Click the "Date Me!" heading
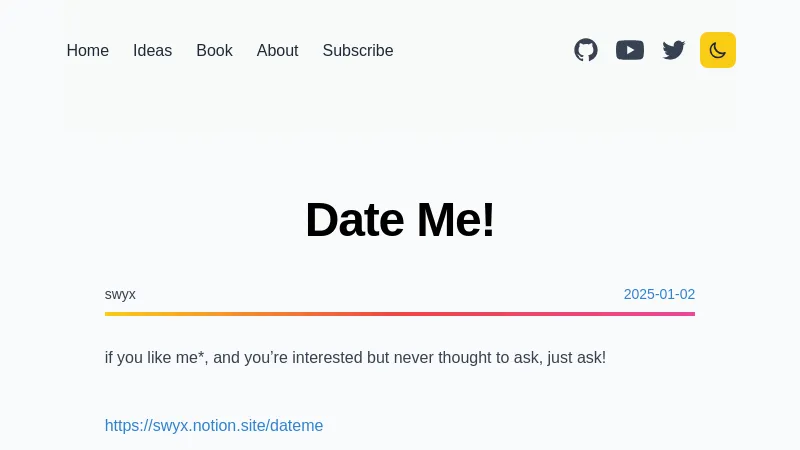800x450 pixels. [x=400, y=220]
